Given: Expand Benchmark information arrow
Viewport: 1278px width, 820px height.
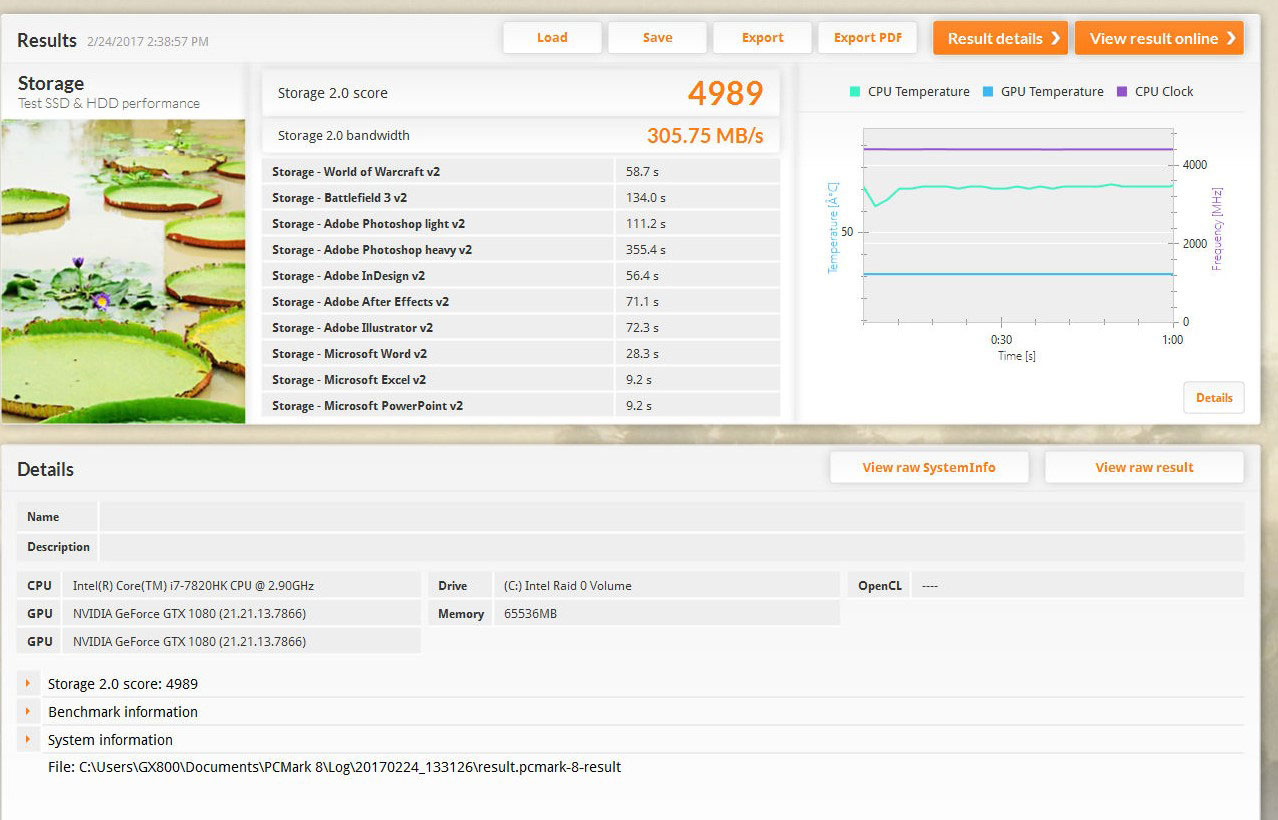Looking at the screenshot, I should (28, 712).
